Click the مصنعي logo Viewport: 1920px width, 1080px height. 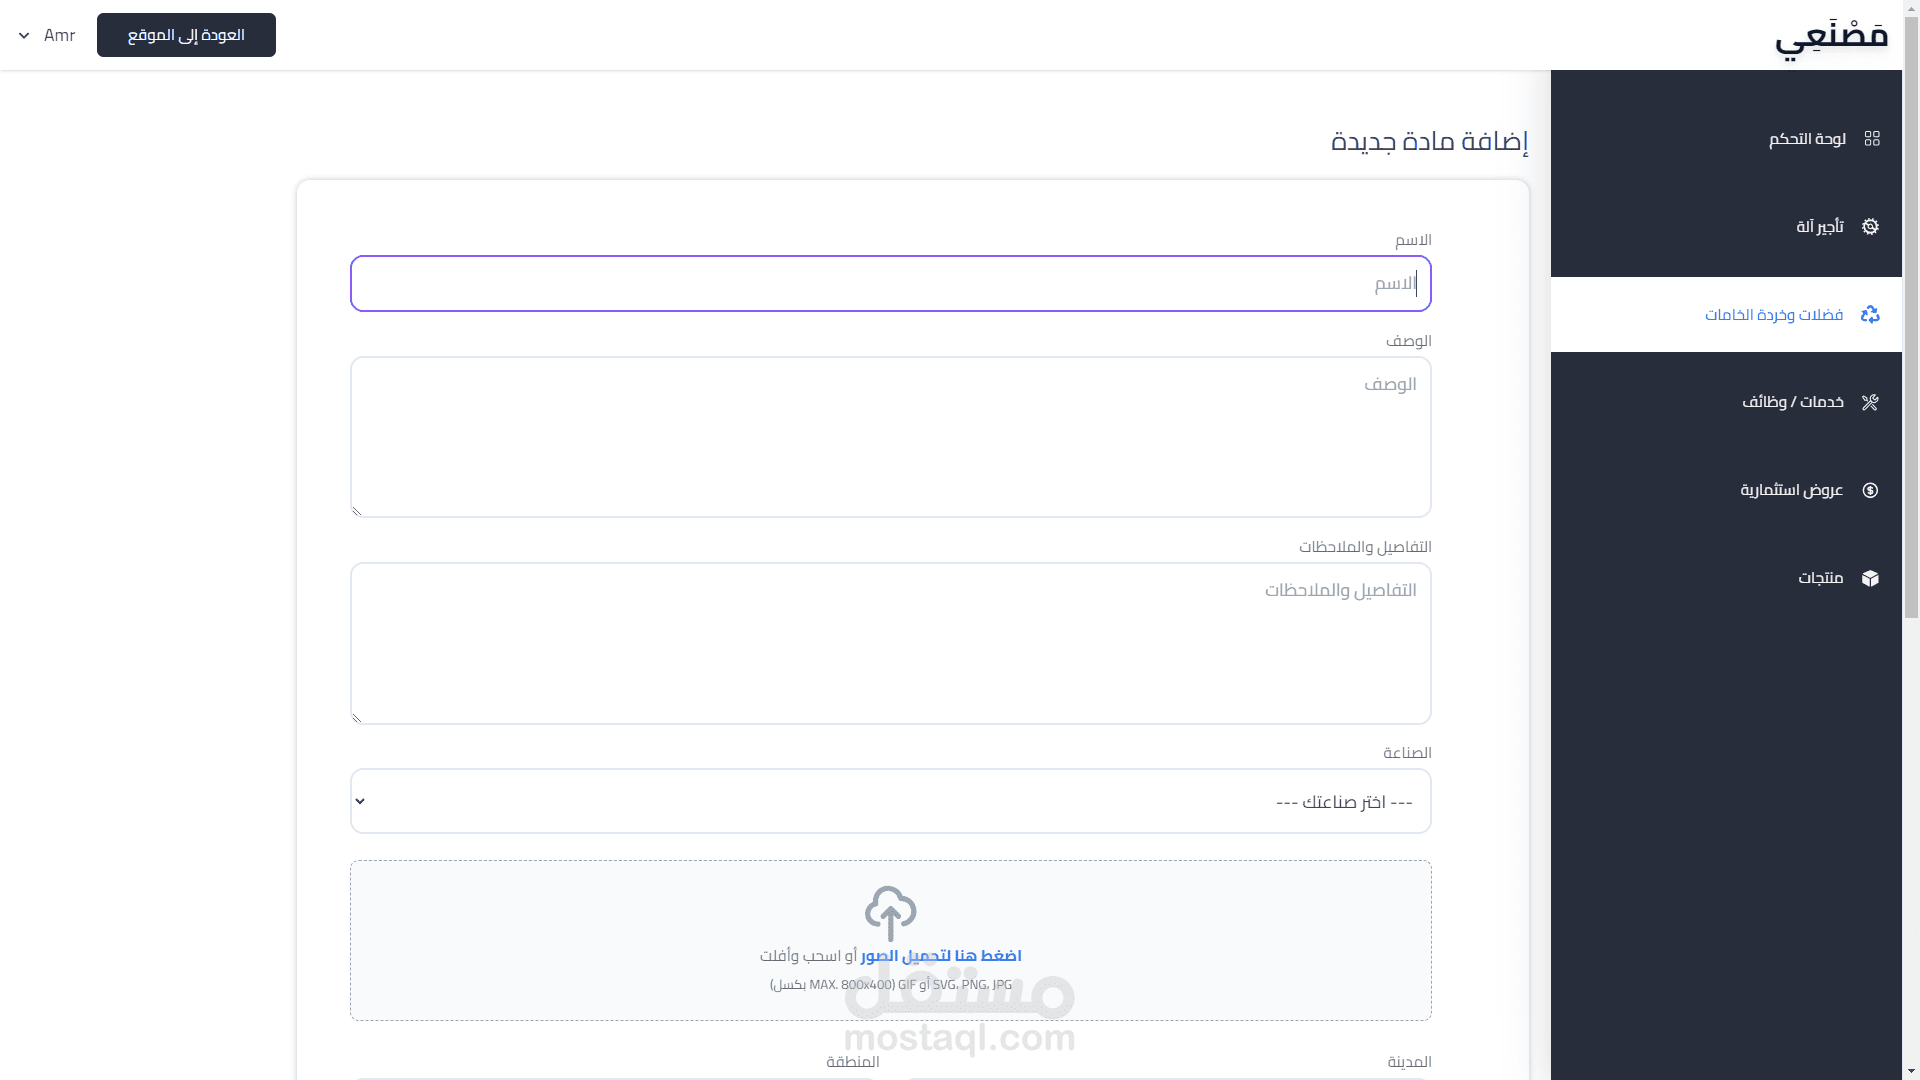click(1831, 37)
